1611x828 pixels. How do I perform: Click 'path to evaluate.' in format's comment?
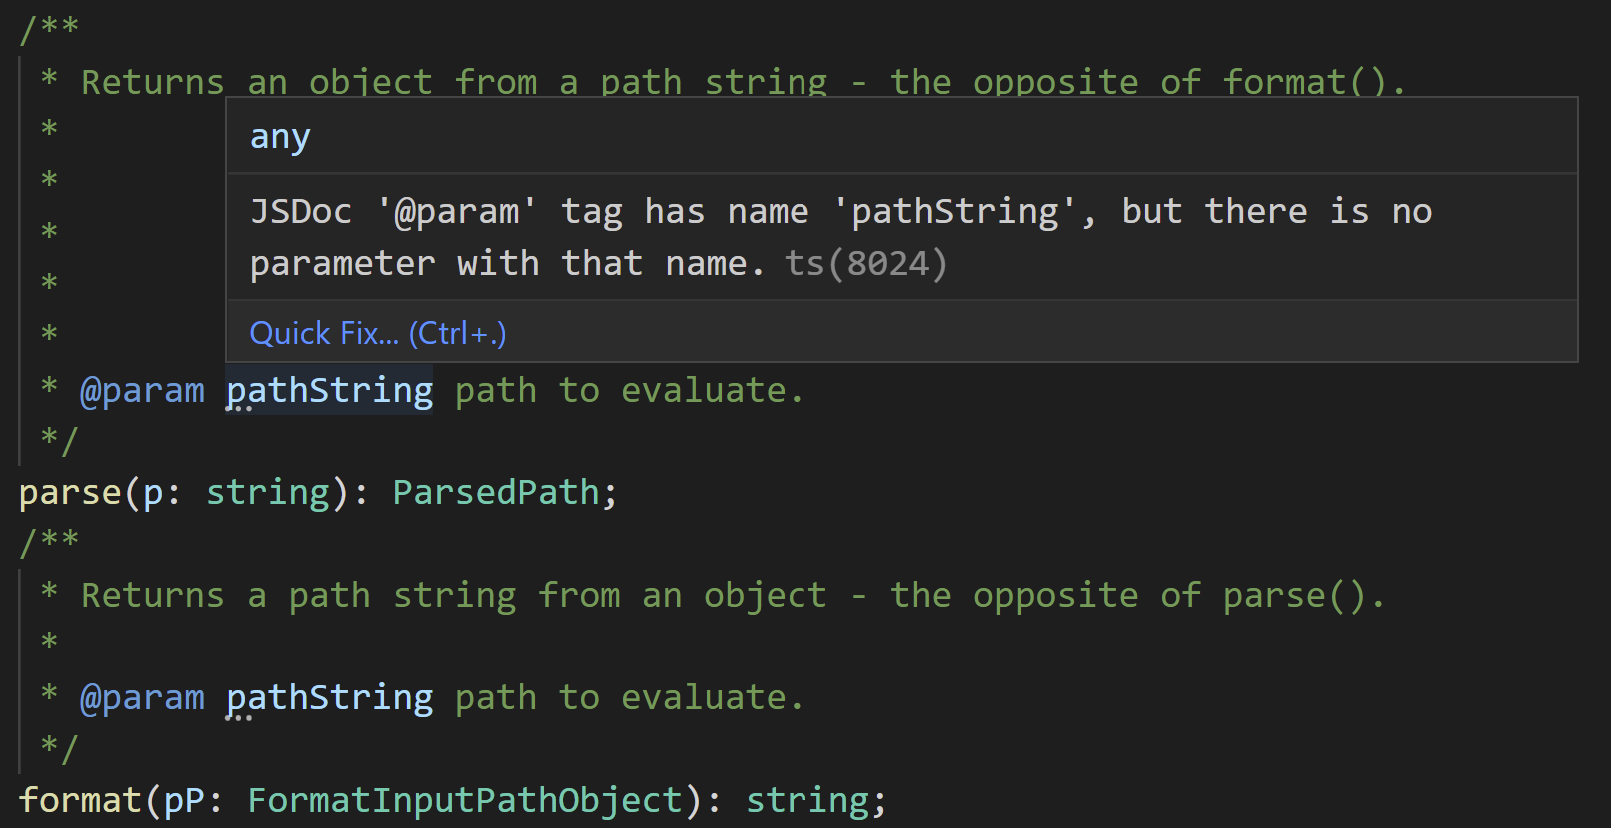tap(629, 698)
